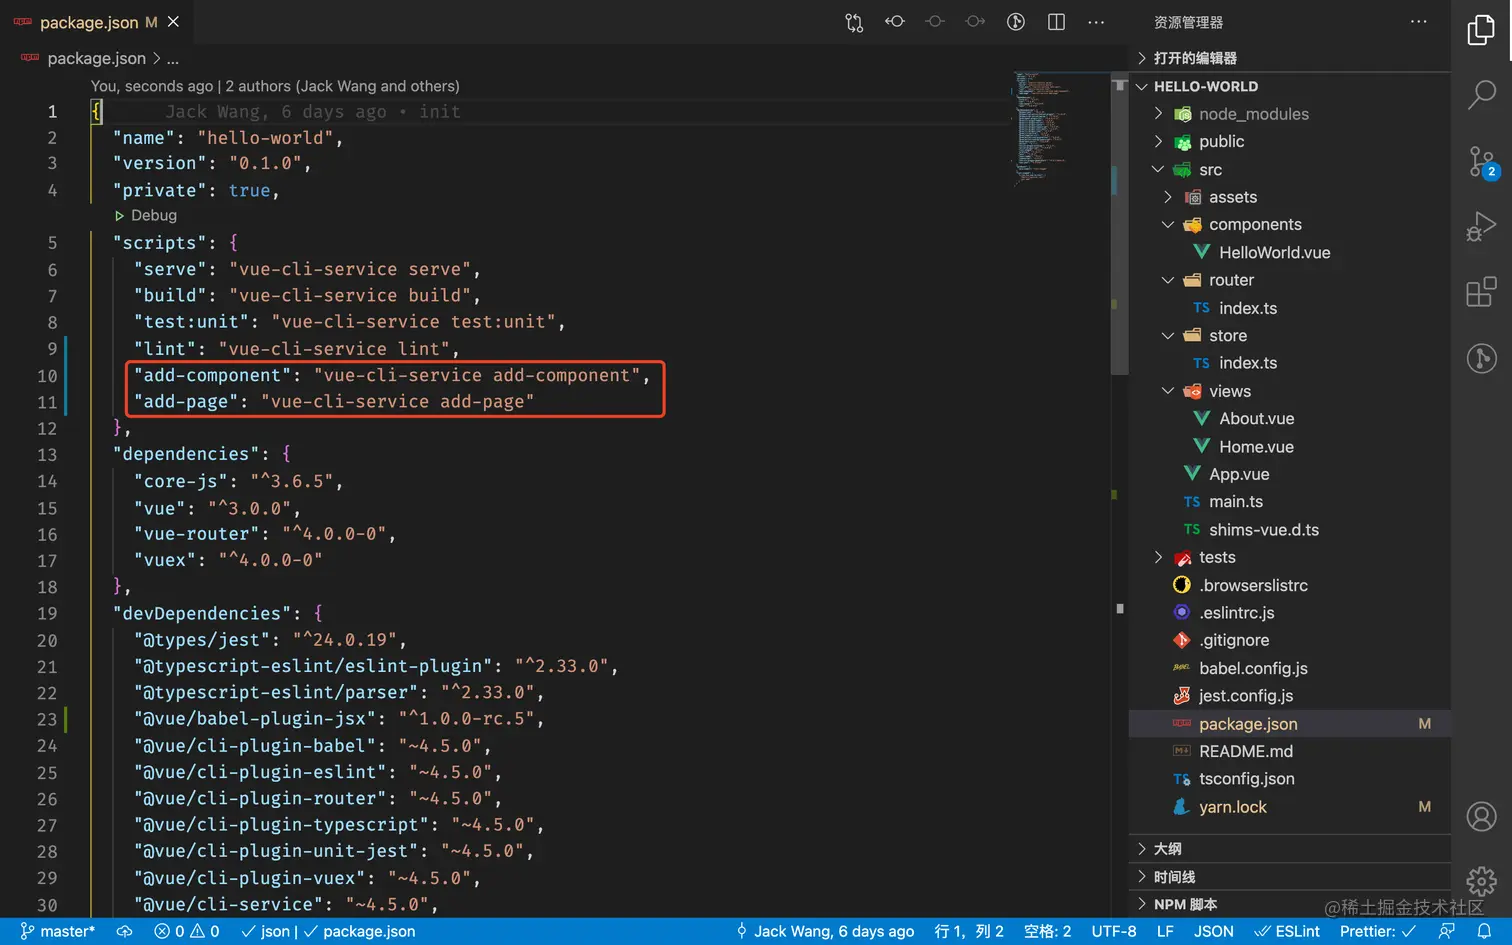Open README.md file

pos(1290,751)
